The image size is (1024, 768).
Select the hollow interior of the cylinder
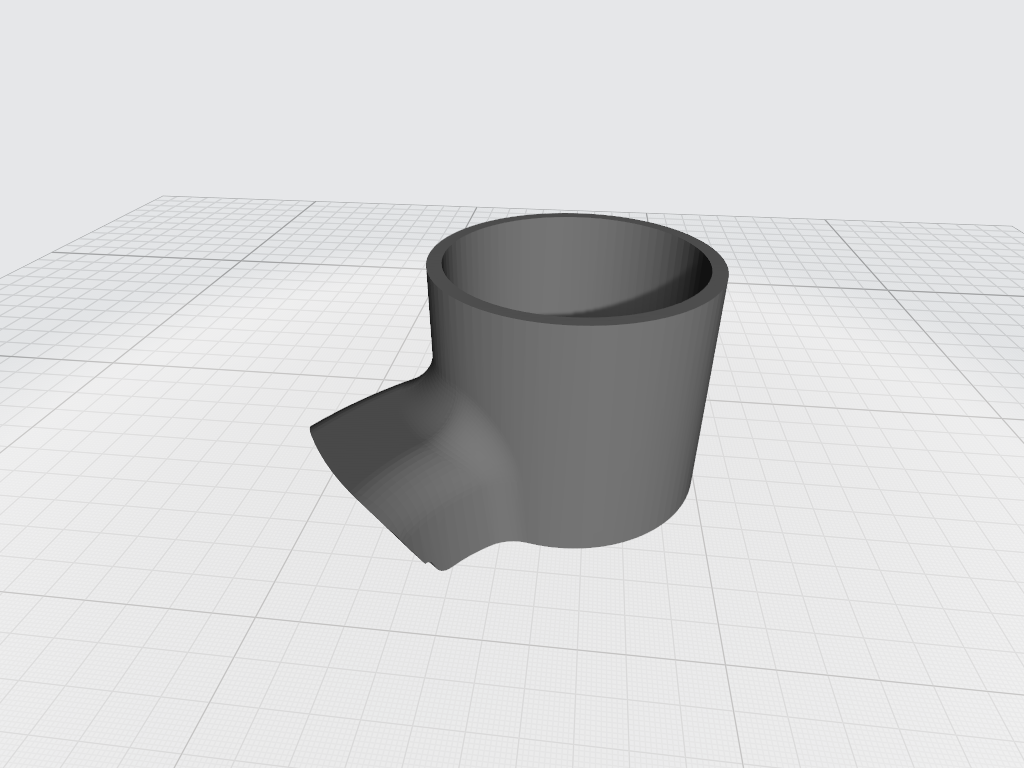click(x=560, y=270)
